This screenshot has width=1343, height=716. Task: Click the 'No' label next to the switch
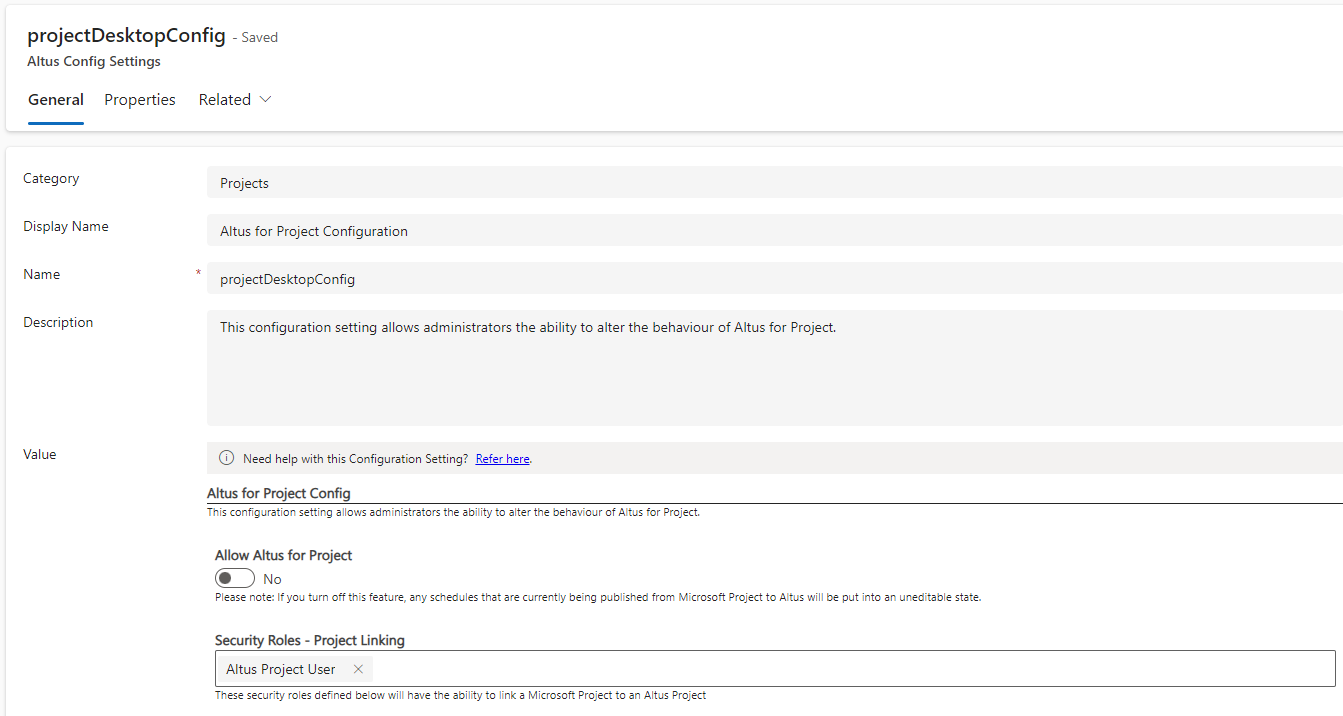tap(272, 579)
